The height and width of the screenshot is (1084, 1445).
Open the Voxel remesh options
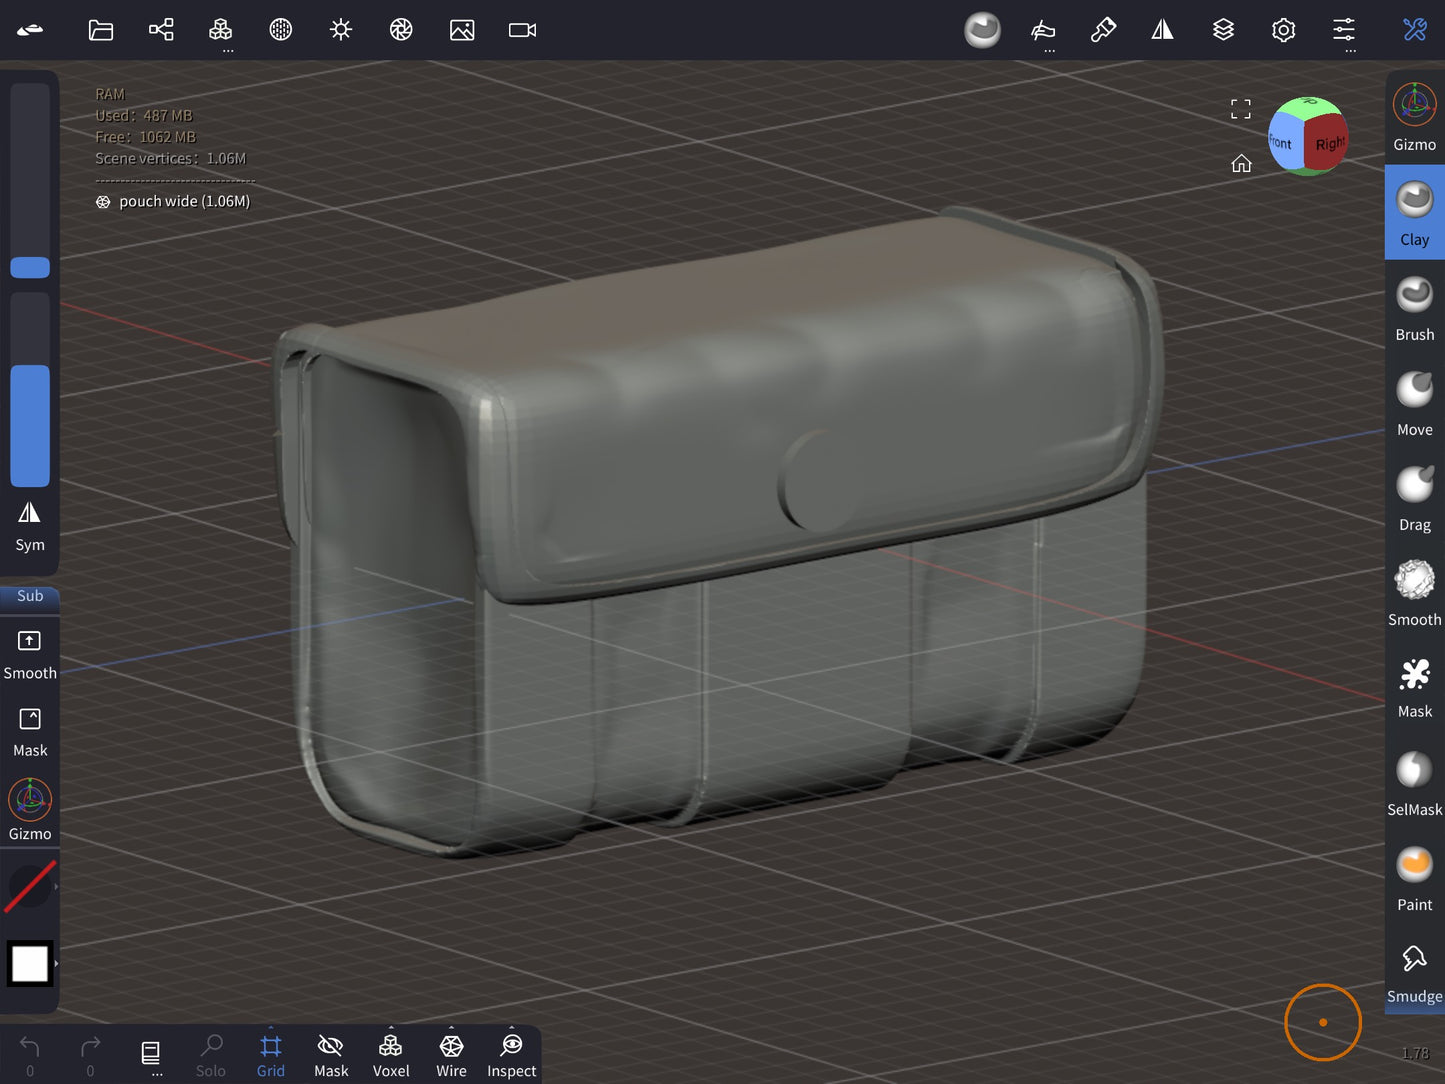tap(391, 1055)
